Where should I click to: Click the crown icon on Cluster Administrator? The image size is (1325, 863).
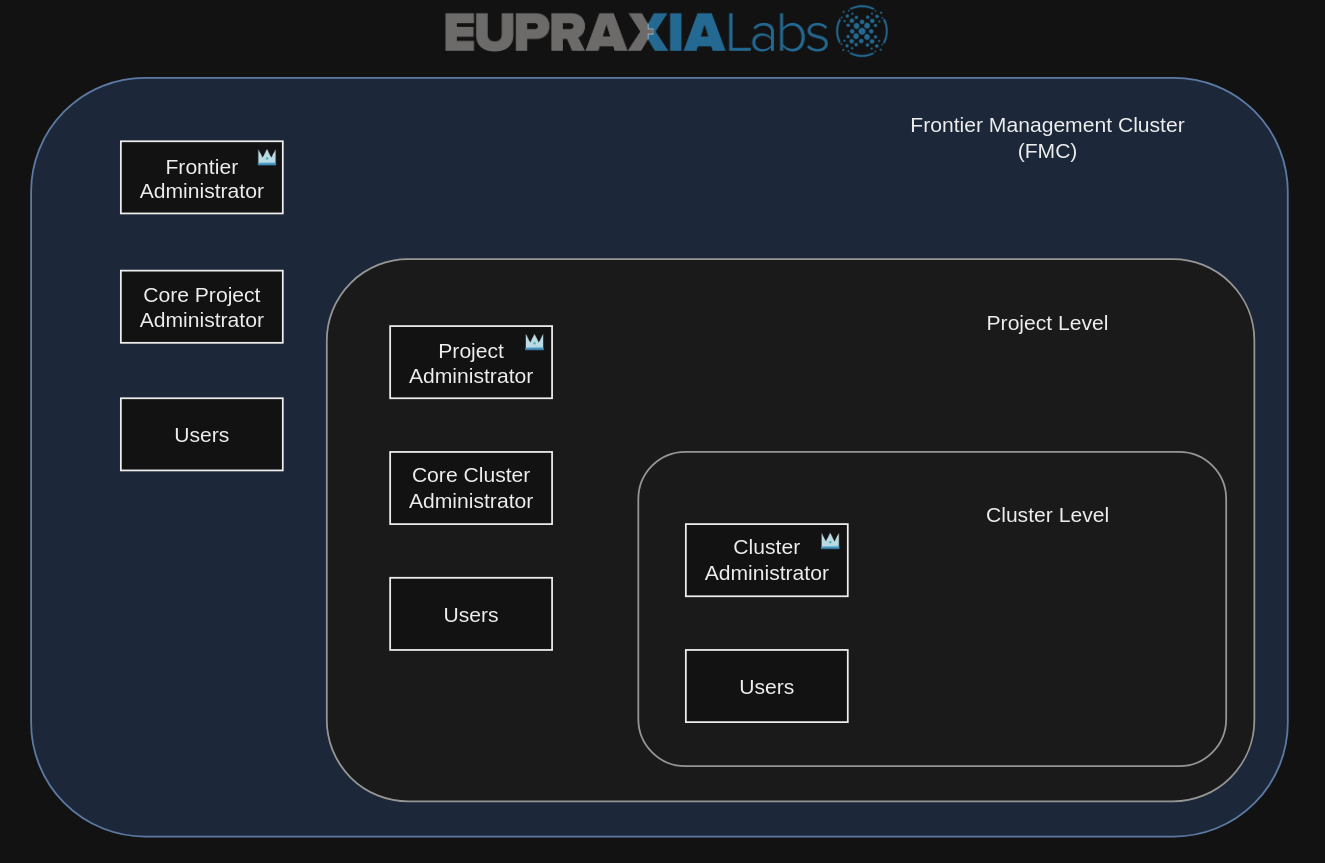coord(830,541)
